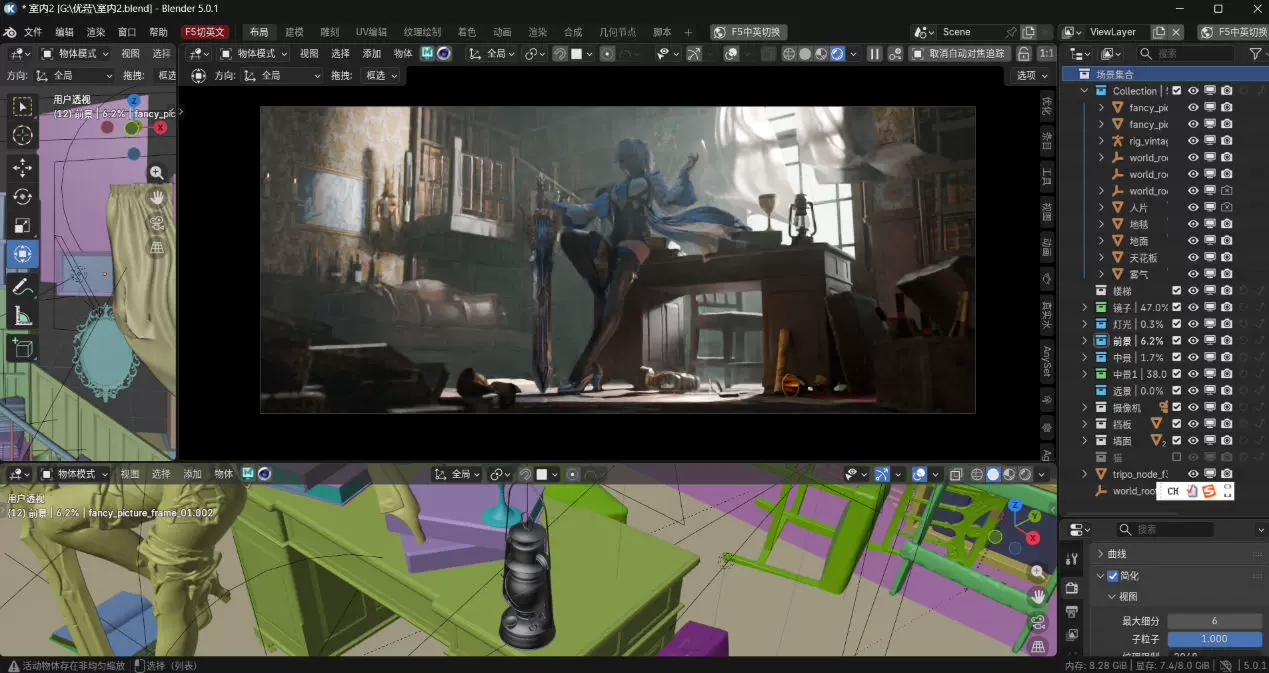Image resolution: width=1269 pixels, height=673 pixels.
Task: Hide the 灯光 collection in viewport
Action: [x=1193, y=324]
